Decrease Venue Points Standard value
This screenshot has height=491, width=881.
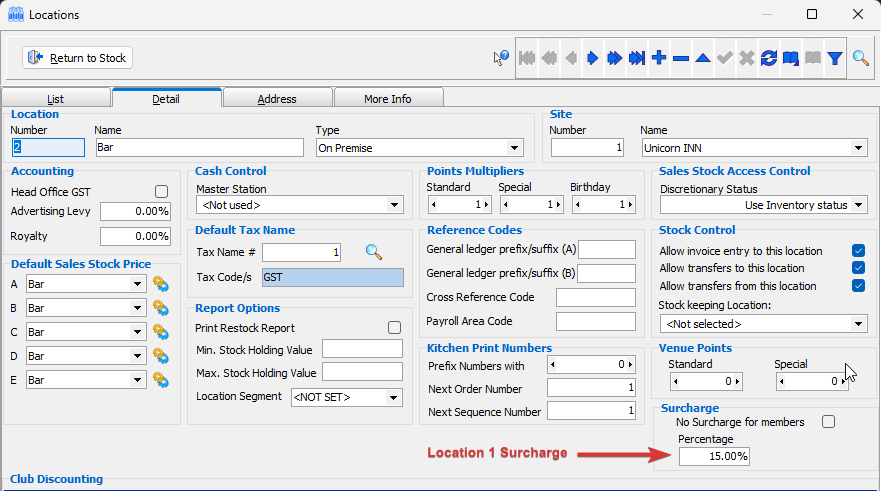675,381
